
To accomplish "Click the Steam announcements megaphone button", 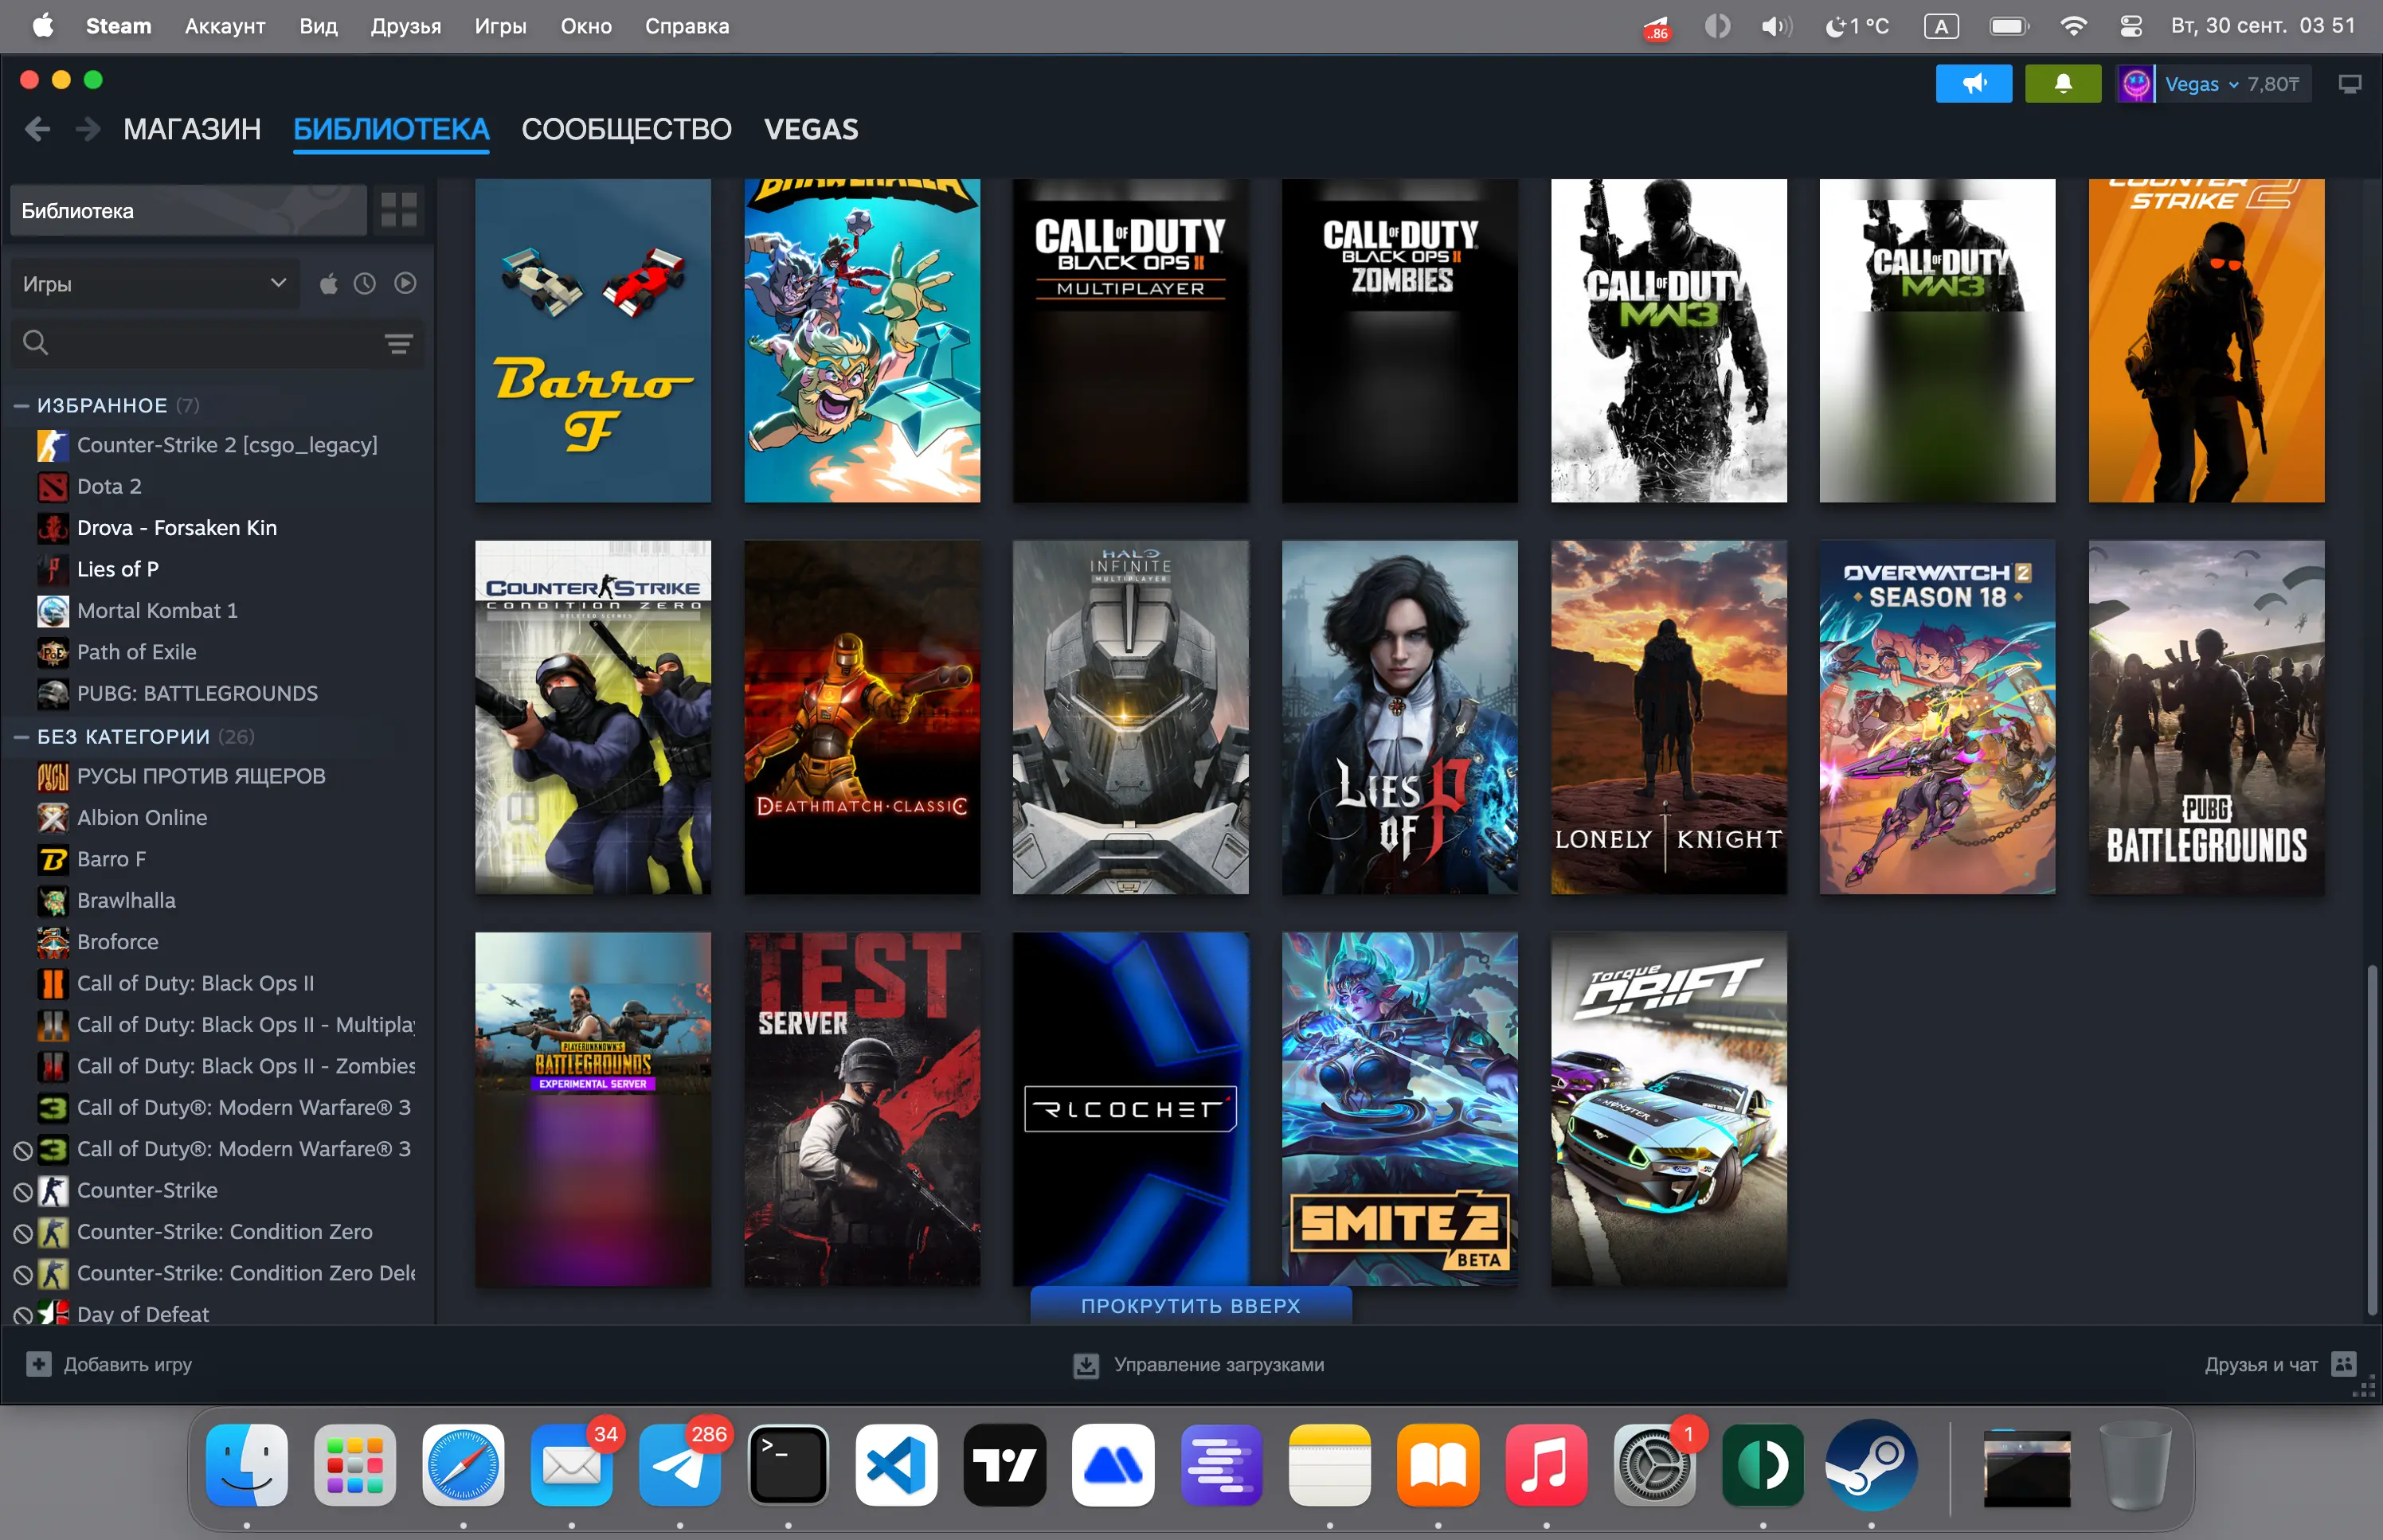I will [1973, 84].
